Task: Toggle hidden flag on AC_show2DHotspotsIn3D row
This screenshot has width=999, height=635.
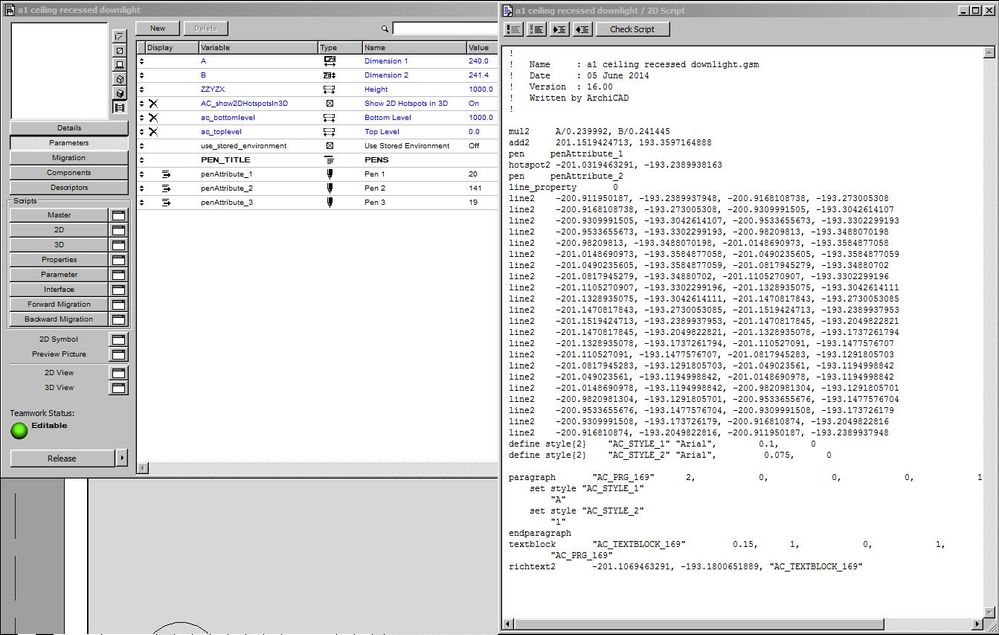Action: pyautogui.click(x=153, y=103)
